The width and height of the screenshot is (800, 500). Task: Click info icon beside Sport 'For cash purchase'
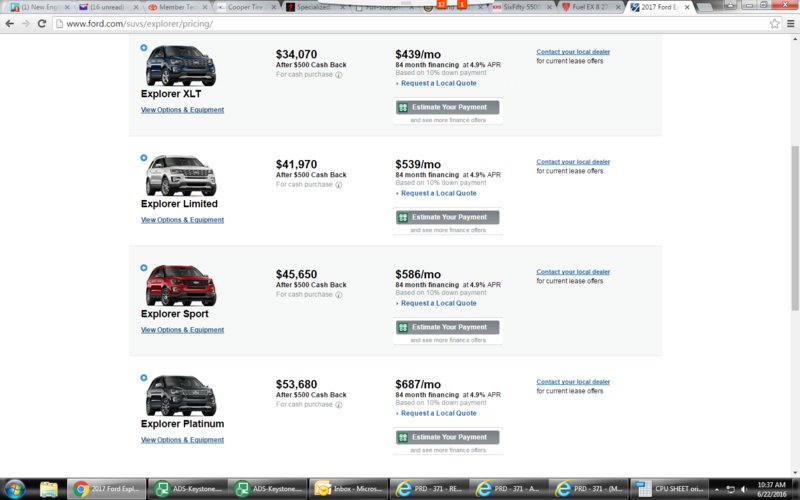[339, 295]
